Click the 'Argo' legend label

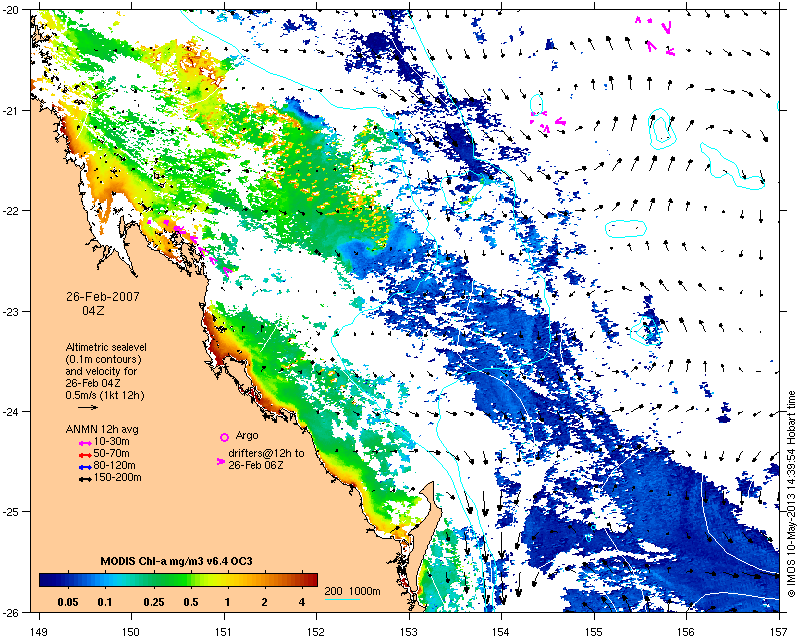pyautogui.click(x=247, y=436)
